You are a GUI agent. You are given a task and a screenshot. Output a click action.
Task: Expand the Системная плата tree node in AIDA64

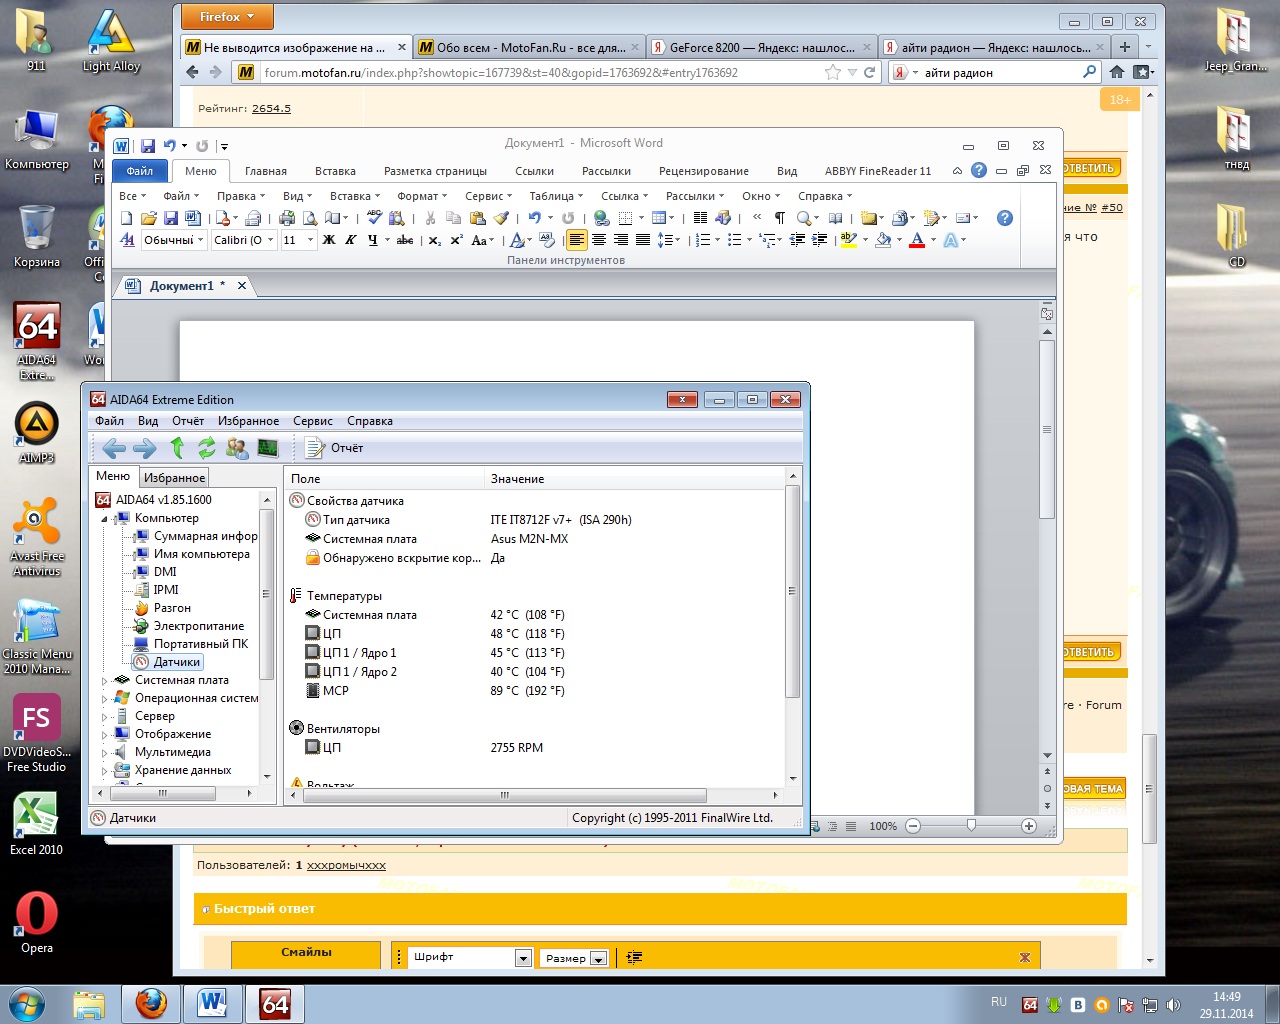(x=105, y=680)
